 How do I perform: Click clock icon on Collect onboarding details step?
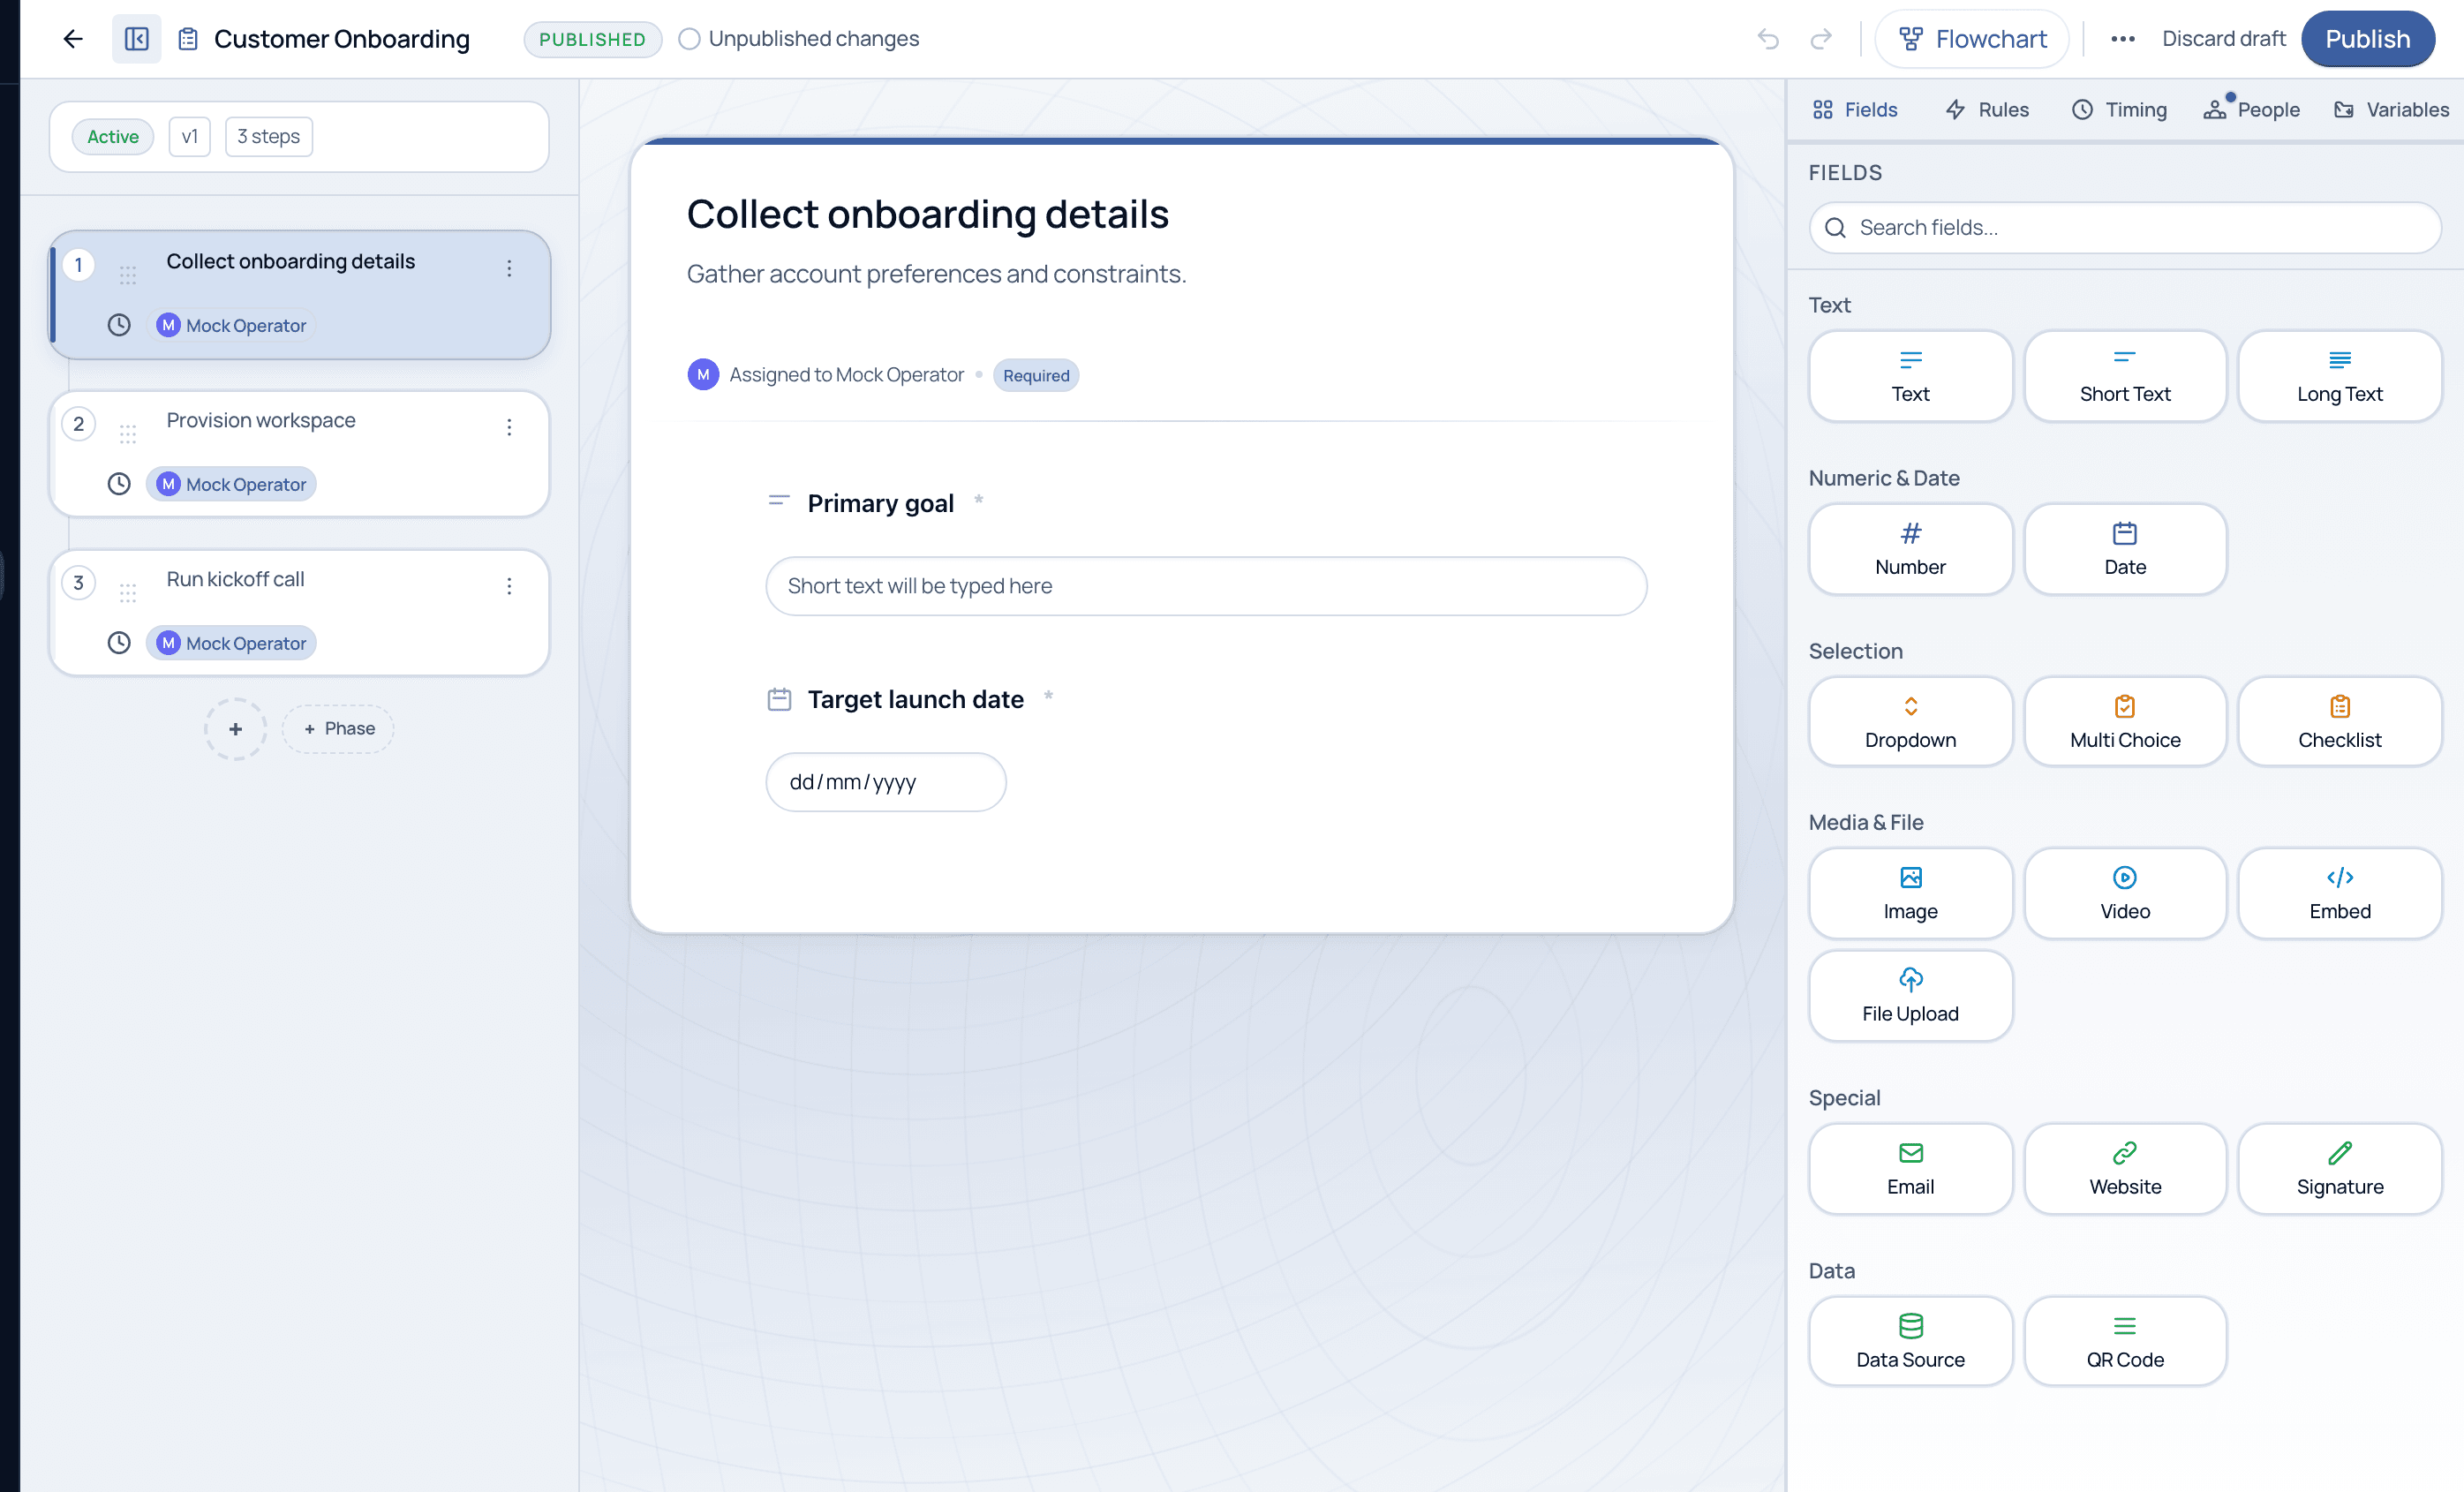119,325
